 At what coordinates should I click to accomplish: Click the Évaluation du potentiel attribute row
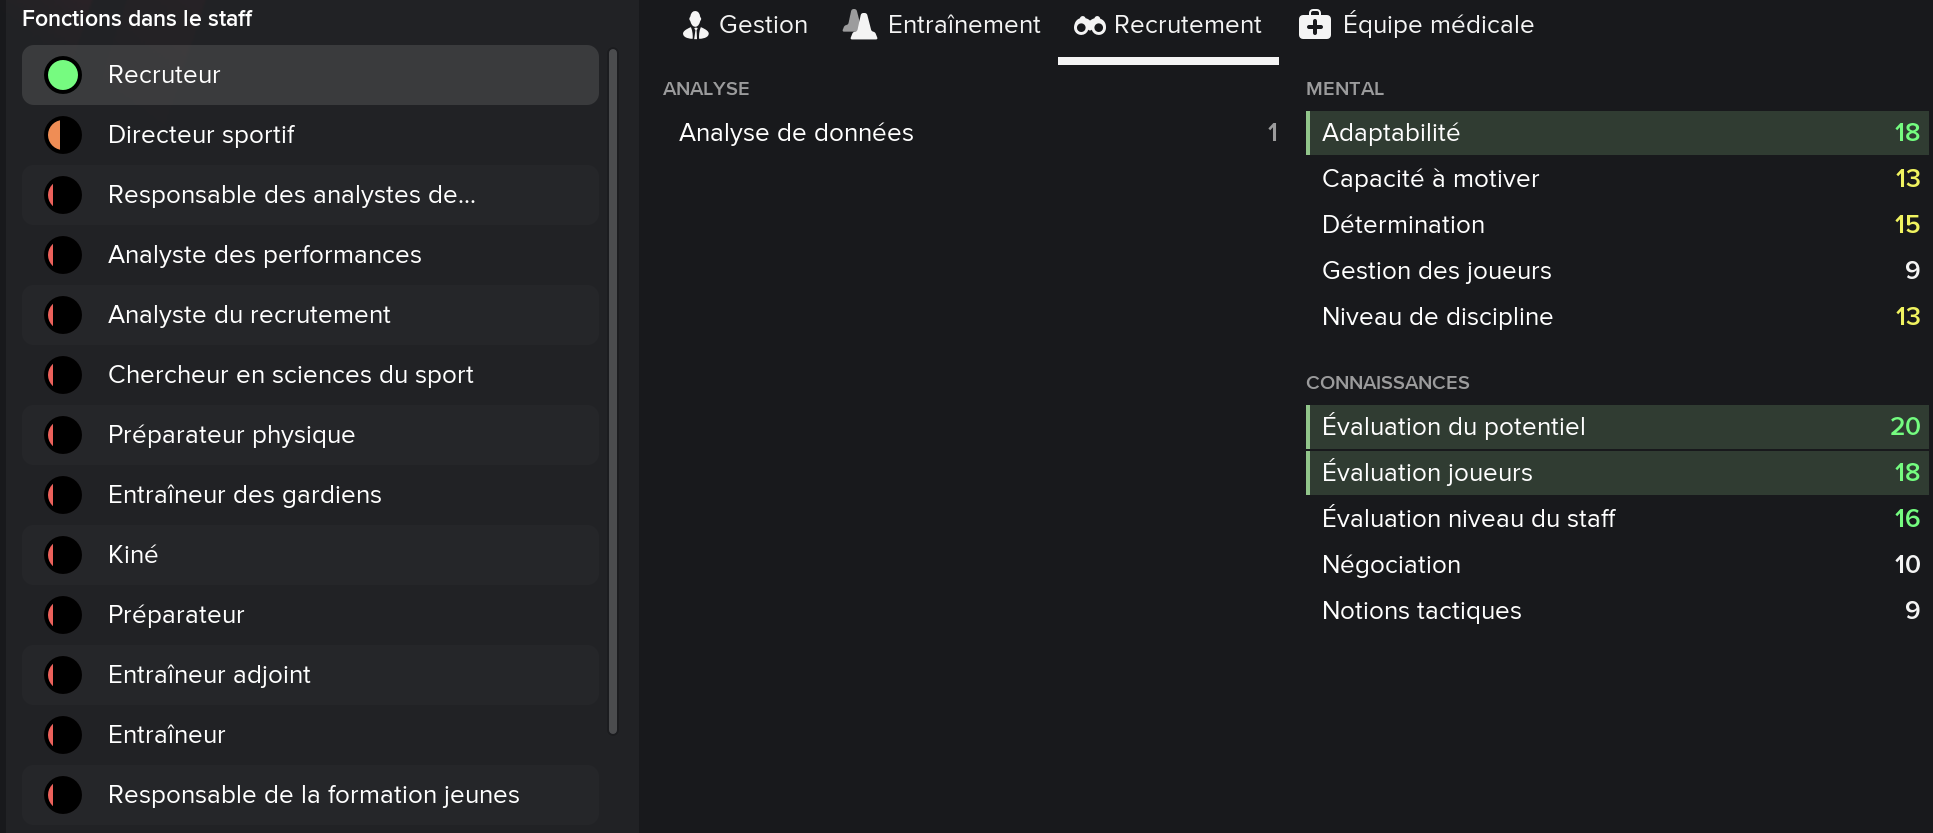point(1617,427)
